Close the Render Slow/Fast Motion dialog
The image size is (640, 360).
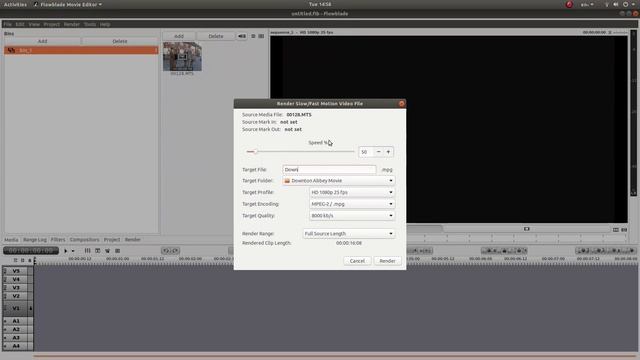[x=401, y=104]
